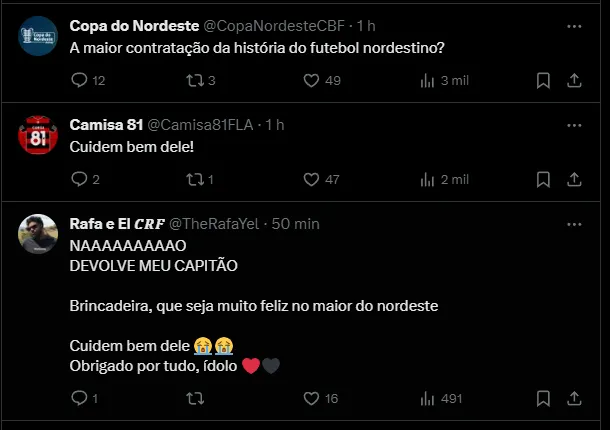The image size is (610, 430).
Task: Like the Copa do Nordeste tweet
Action: [x=309, y=80]
